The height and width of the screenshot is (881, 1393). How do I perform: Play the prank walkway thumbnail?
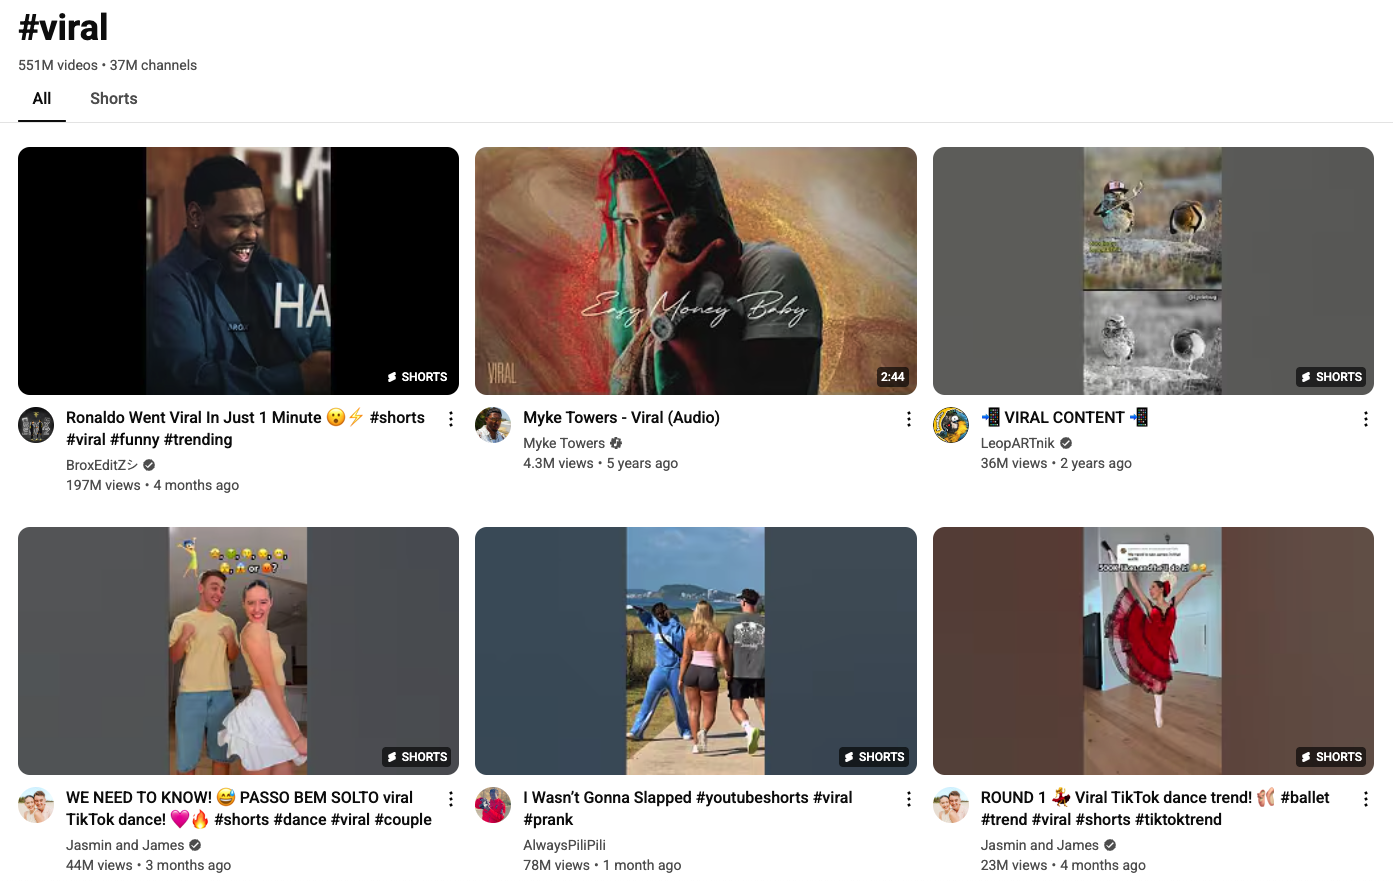[x=696, y=651]
